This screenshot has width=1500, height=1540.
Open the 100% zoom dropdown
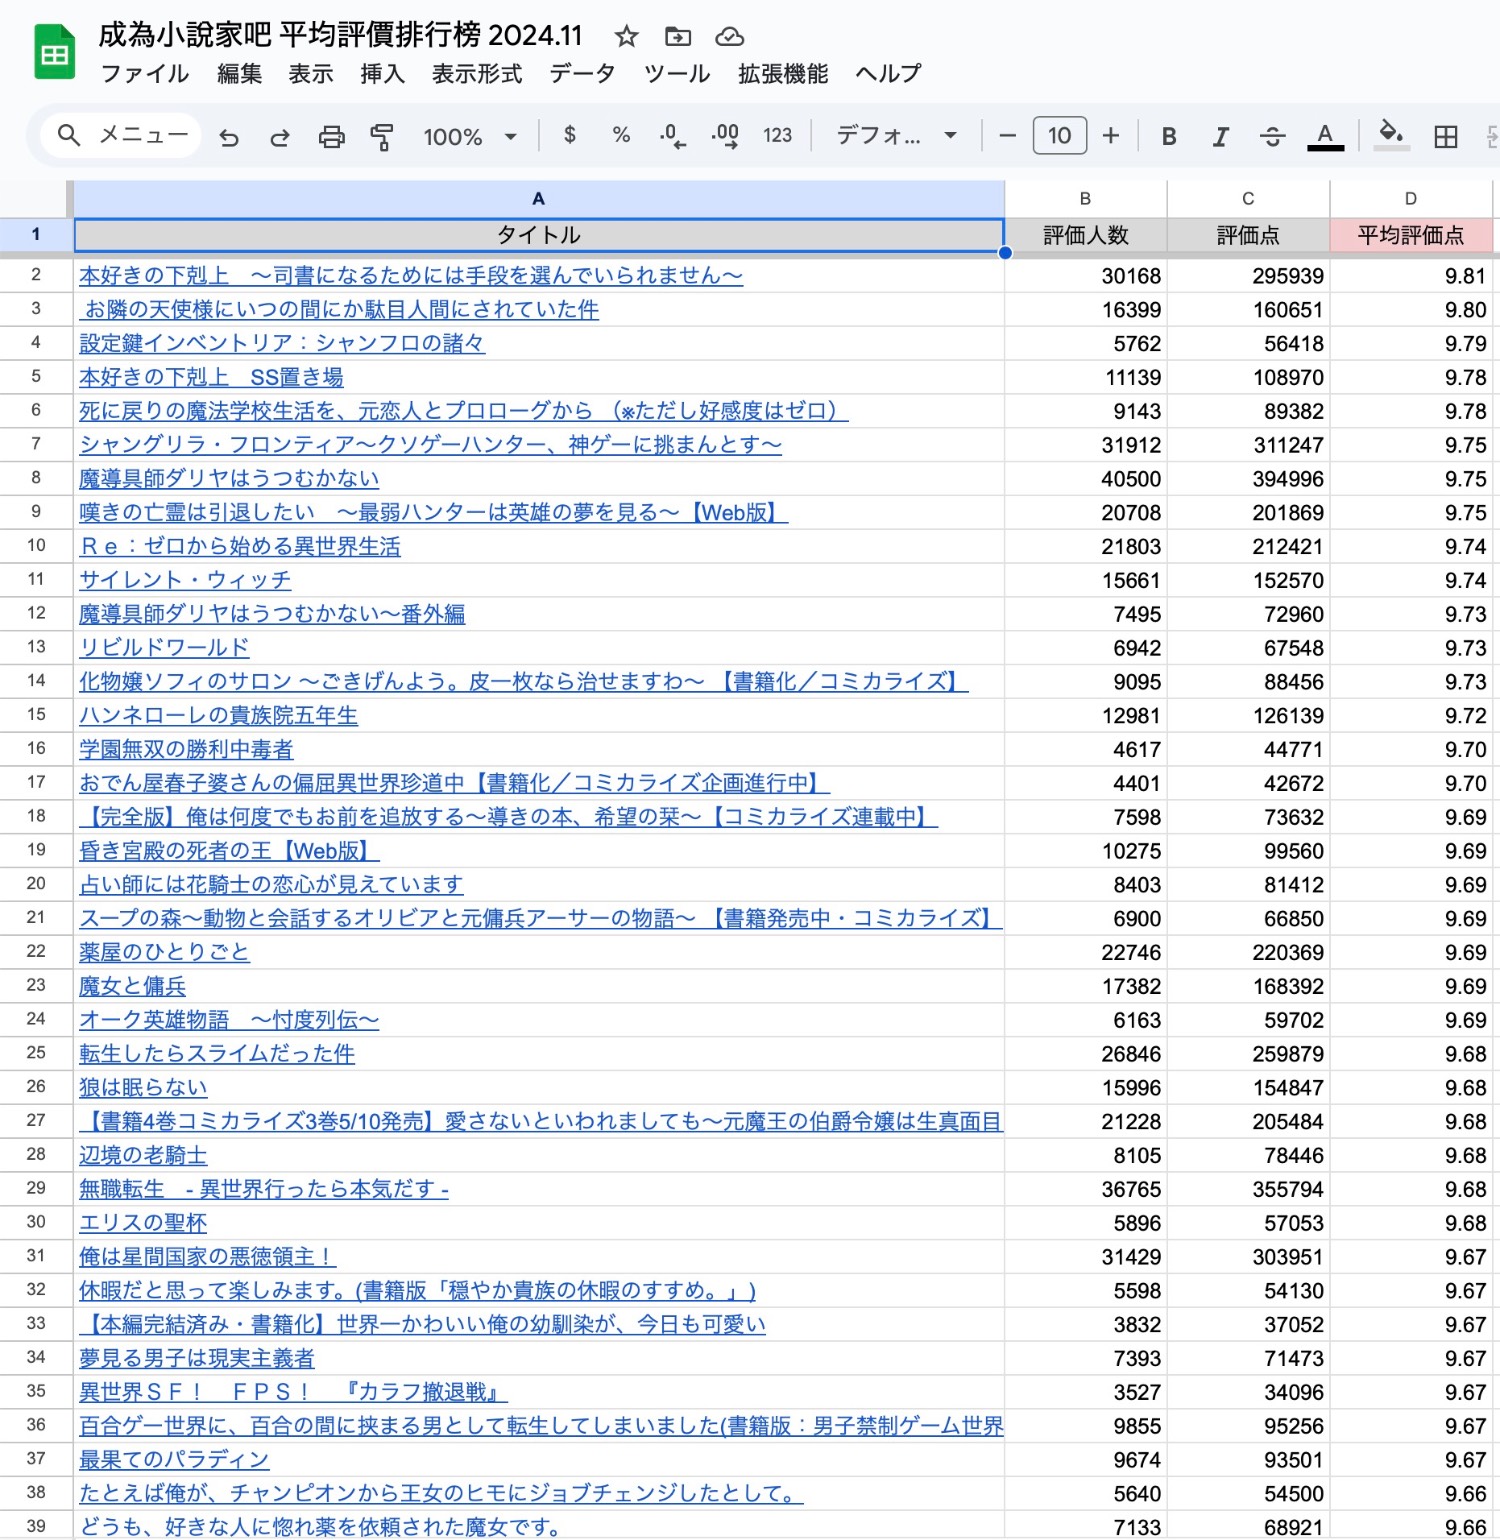[469, 137]
